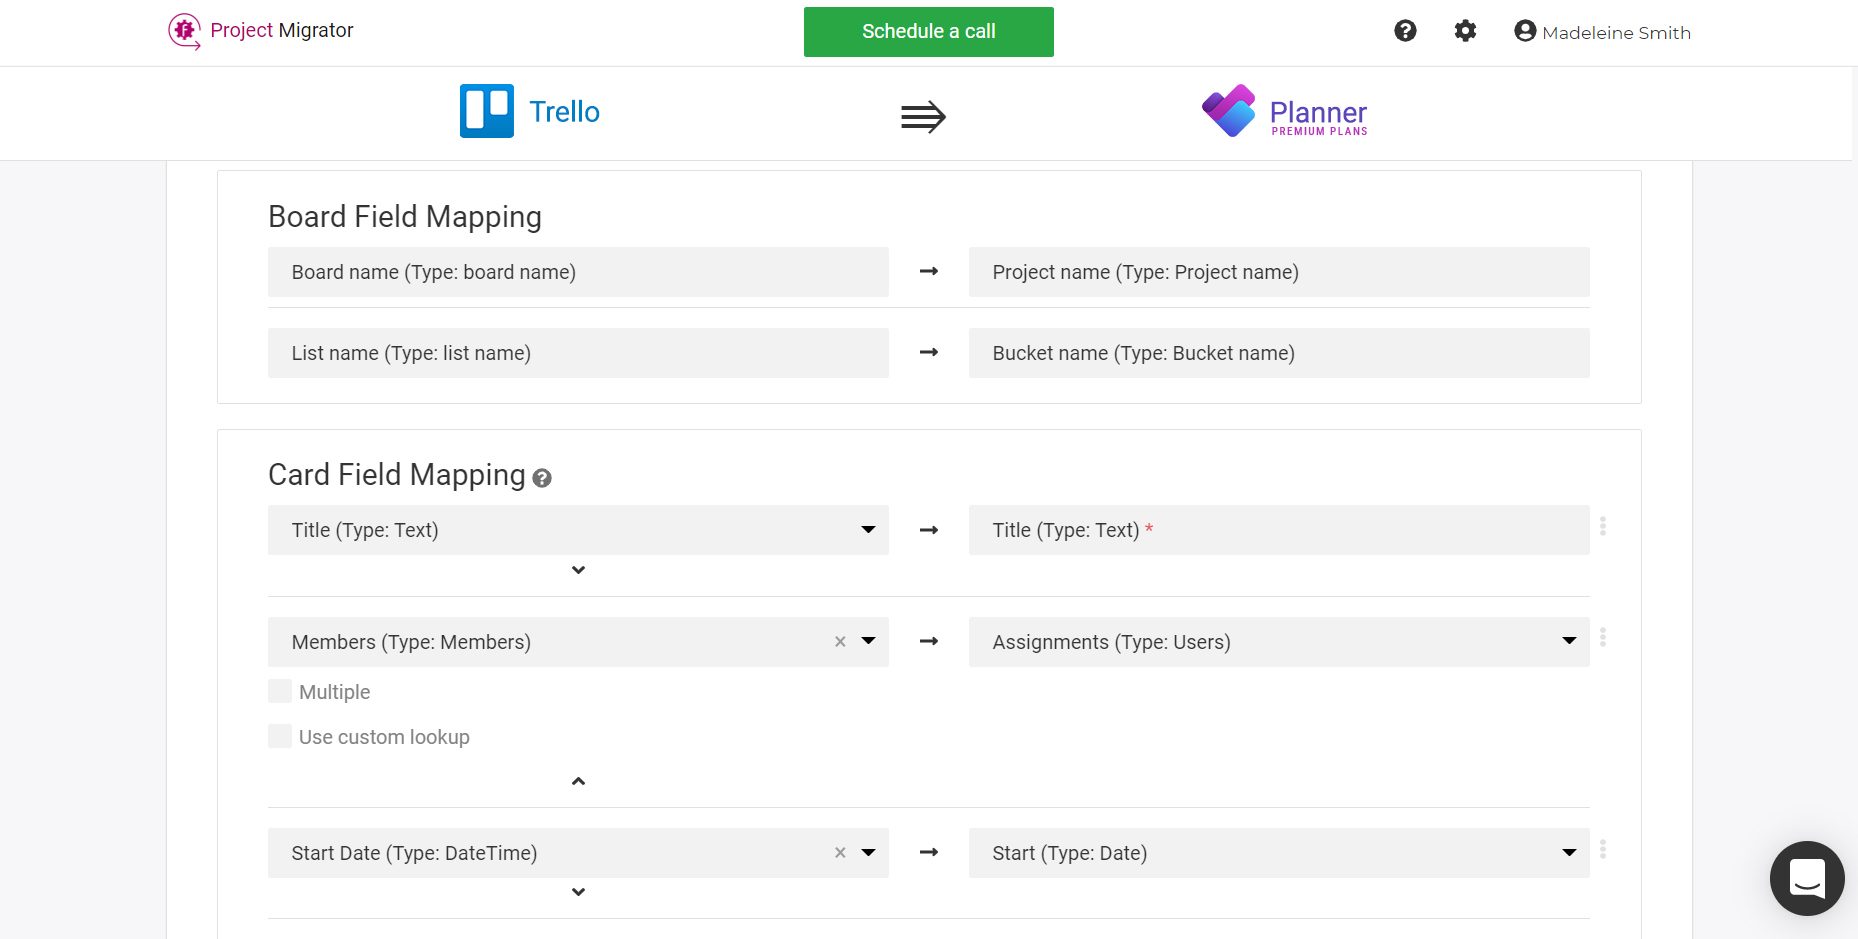This screenshot has width=1858, height=939.
Task: Click the Project Migrator logo
Action: [260, 31]
